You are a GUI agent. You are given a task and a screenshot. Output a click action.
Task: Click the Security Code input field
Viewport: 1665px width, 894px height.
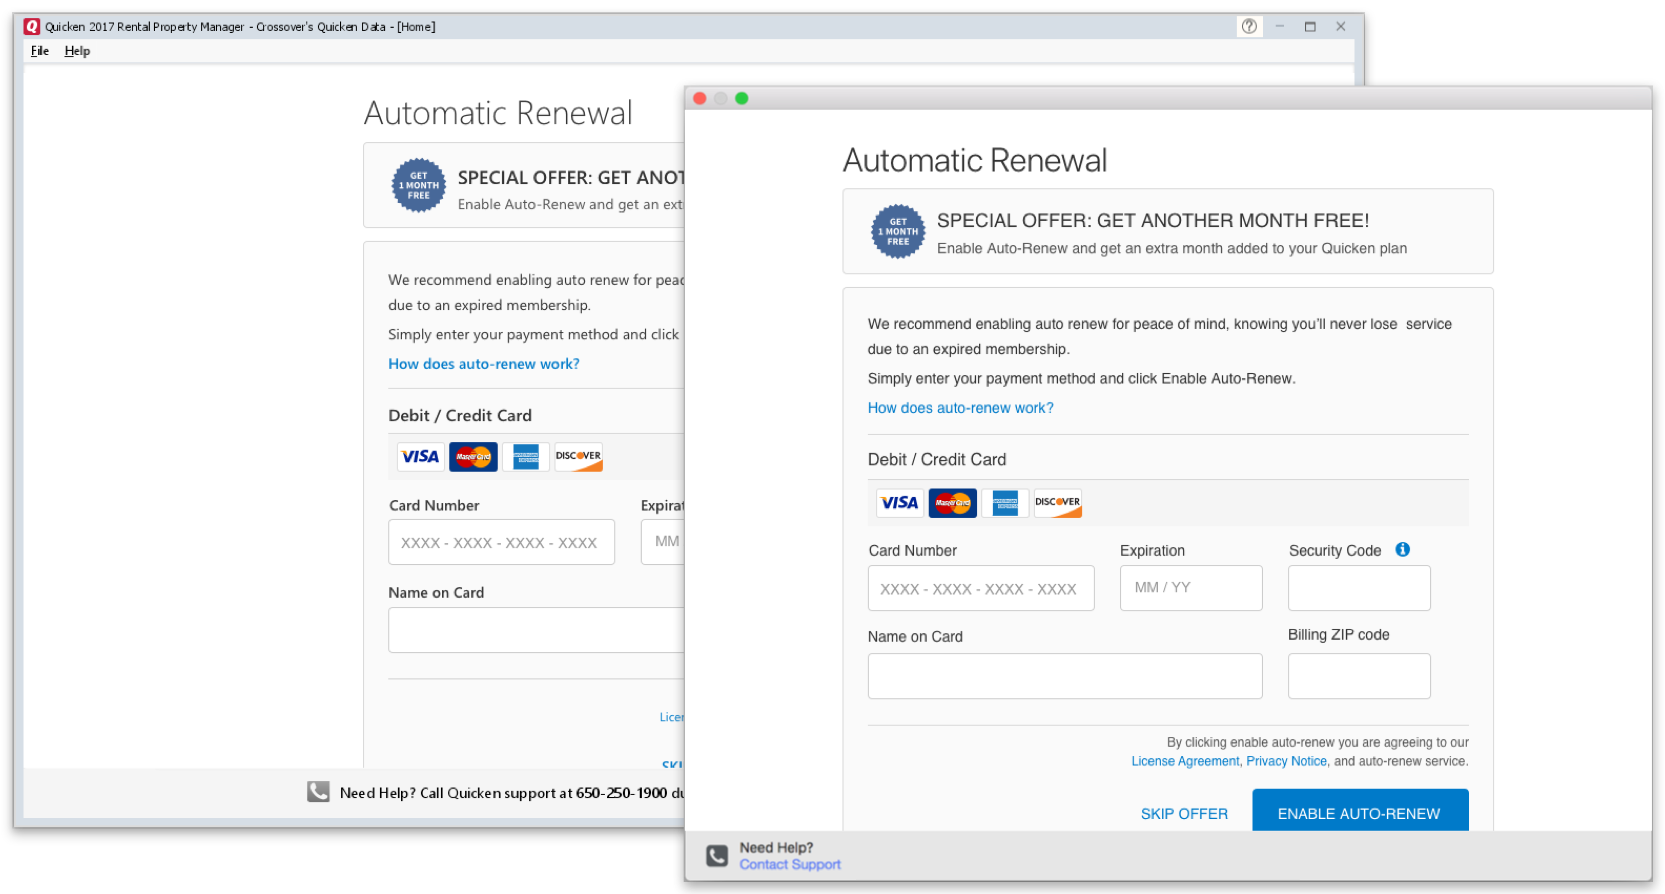click(1359, 589)
